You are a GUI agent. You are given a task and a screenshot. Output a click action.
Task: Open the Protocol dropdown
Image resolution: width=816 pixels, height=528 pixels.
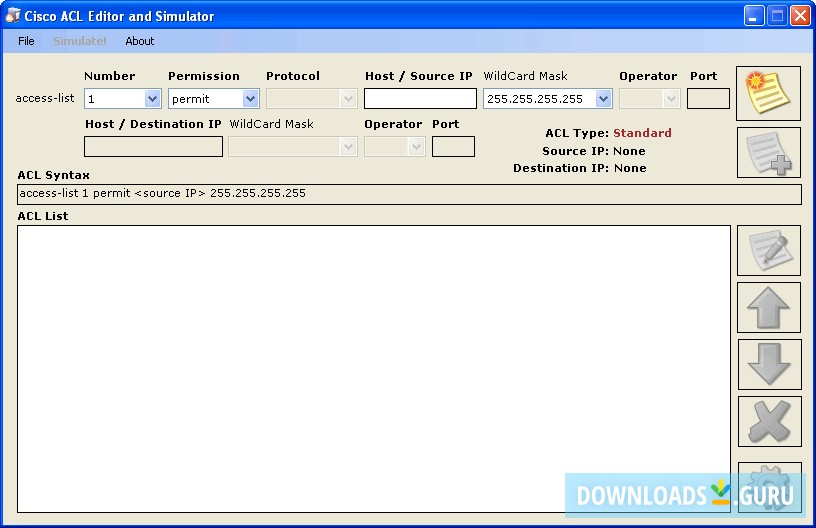click(348, 98)
